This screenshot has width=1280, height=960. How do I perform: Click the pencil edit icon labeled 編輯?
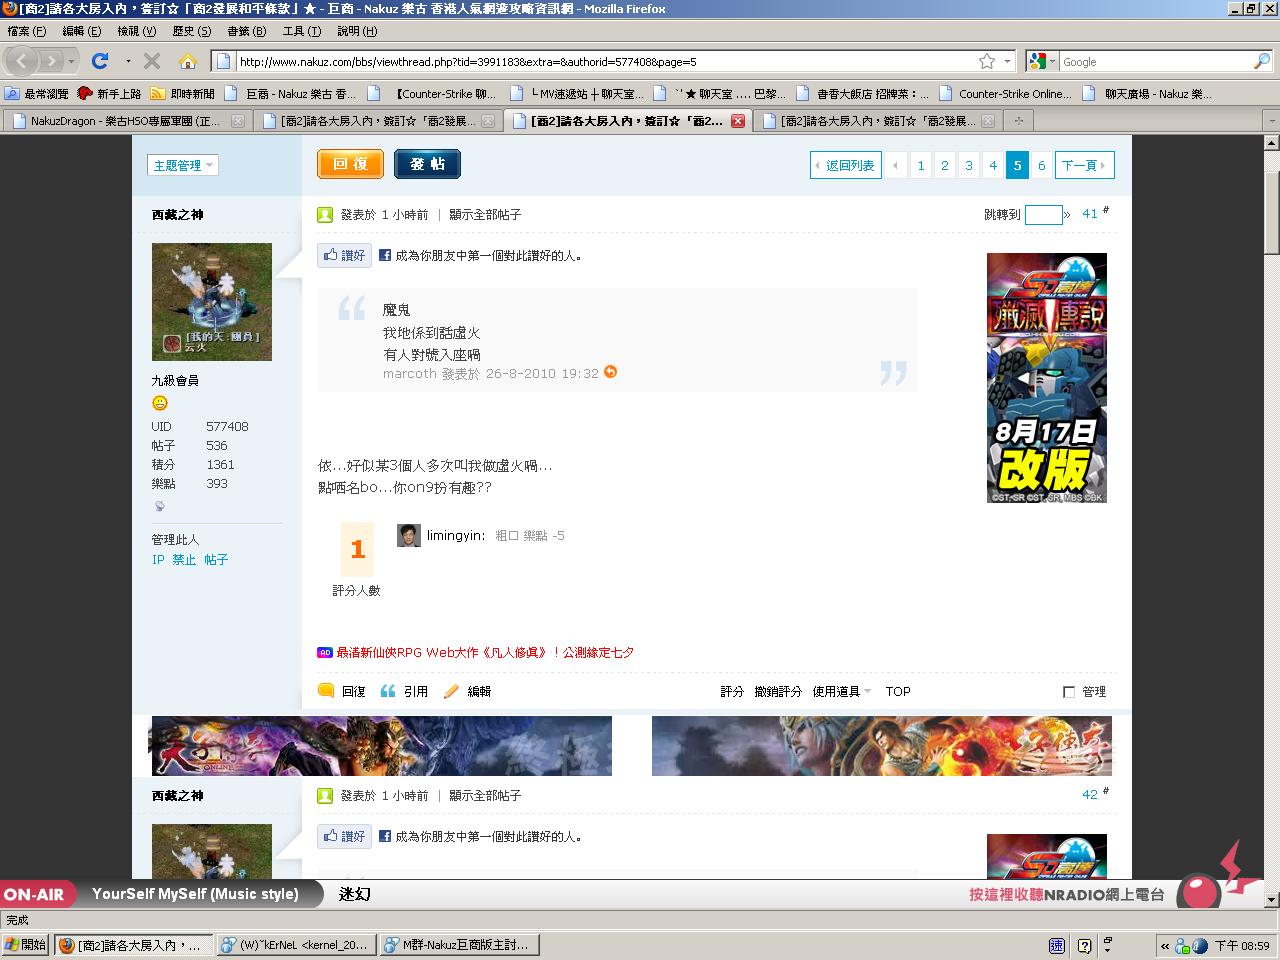451,691
